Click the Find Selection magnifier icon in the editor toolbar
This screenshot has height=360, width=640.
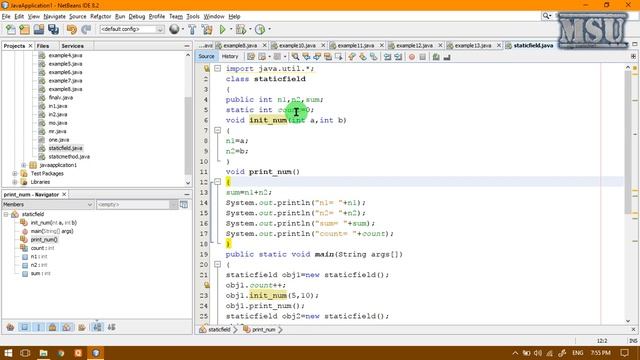295,57
